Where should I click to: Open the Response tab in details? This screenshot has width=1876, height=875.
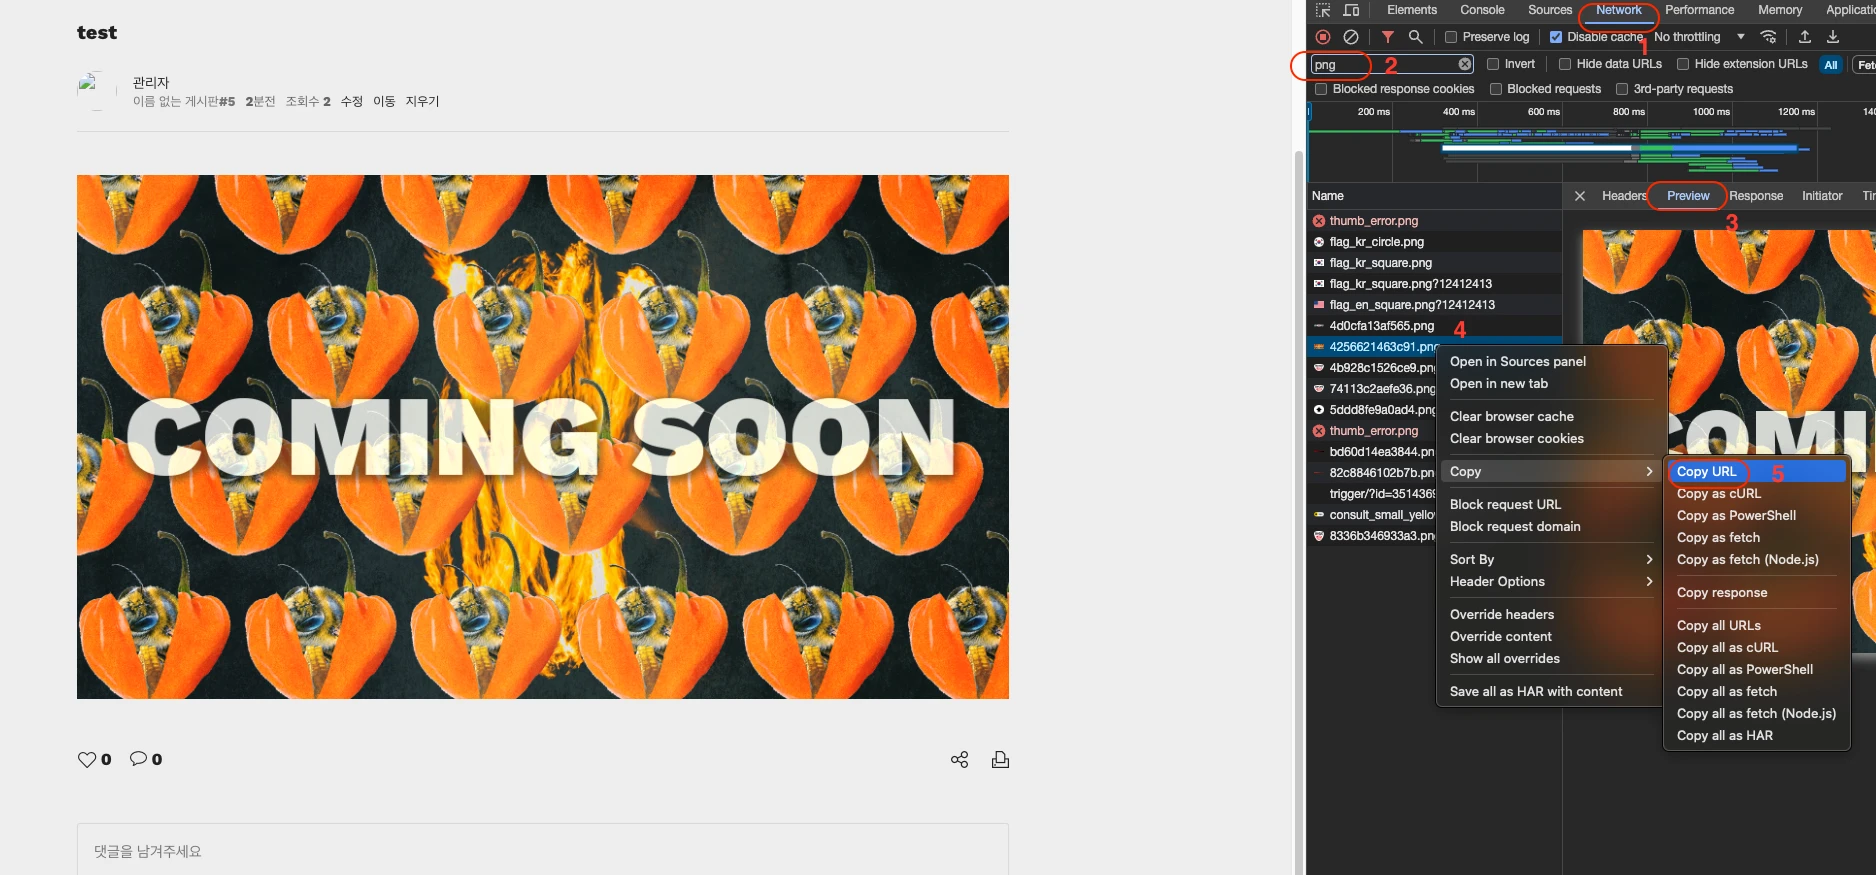(x=1756, y=196)
